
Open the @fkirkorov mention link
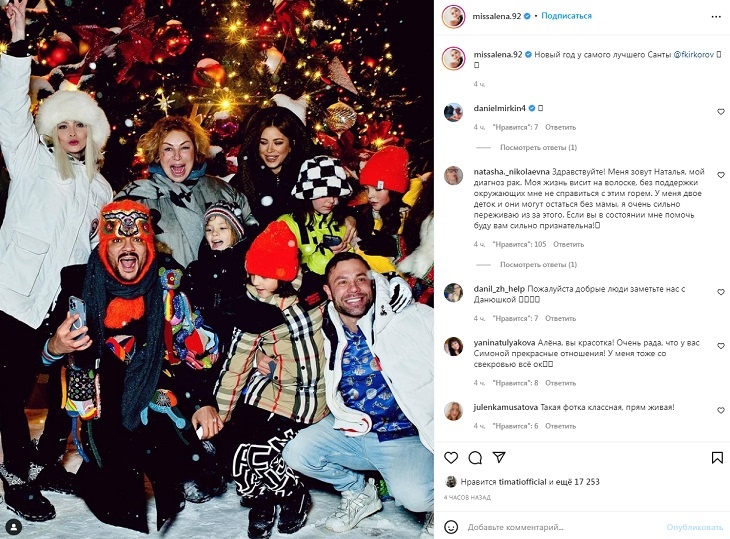(x=693, y=54)
